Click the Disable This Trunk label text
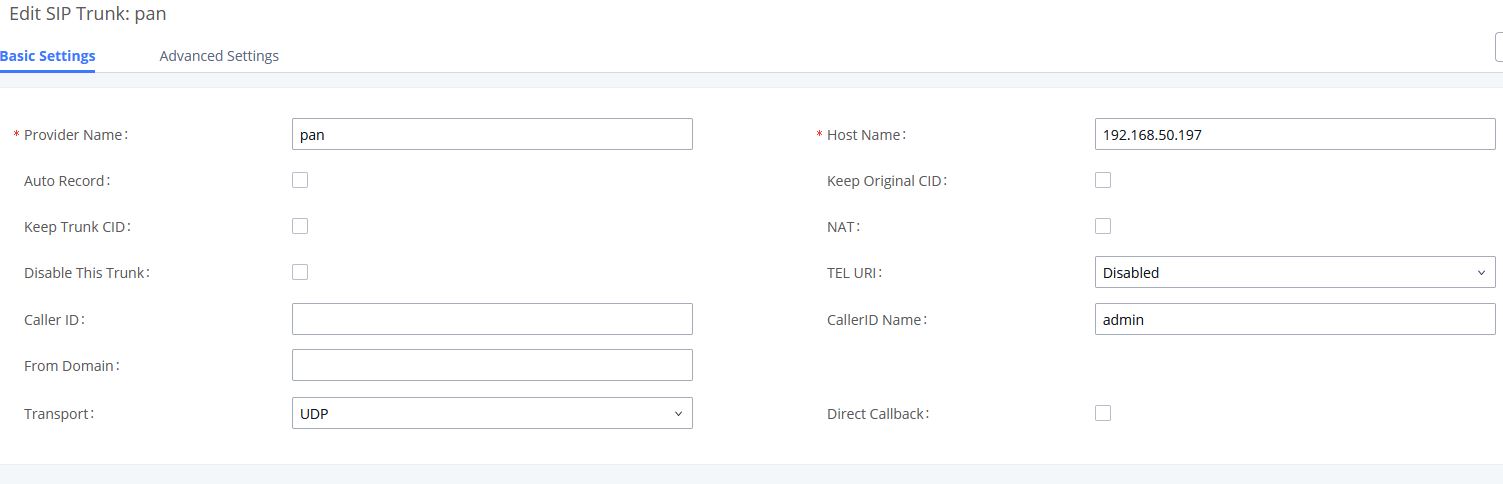This screenshot has width=1503, height=484. pos(86,273)
